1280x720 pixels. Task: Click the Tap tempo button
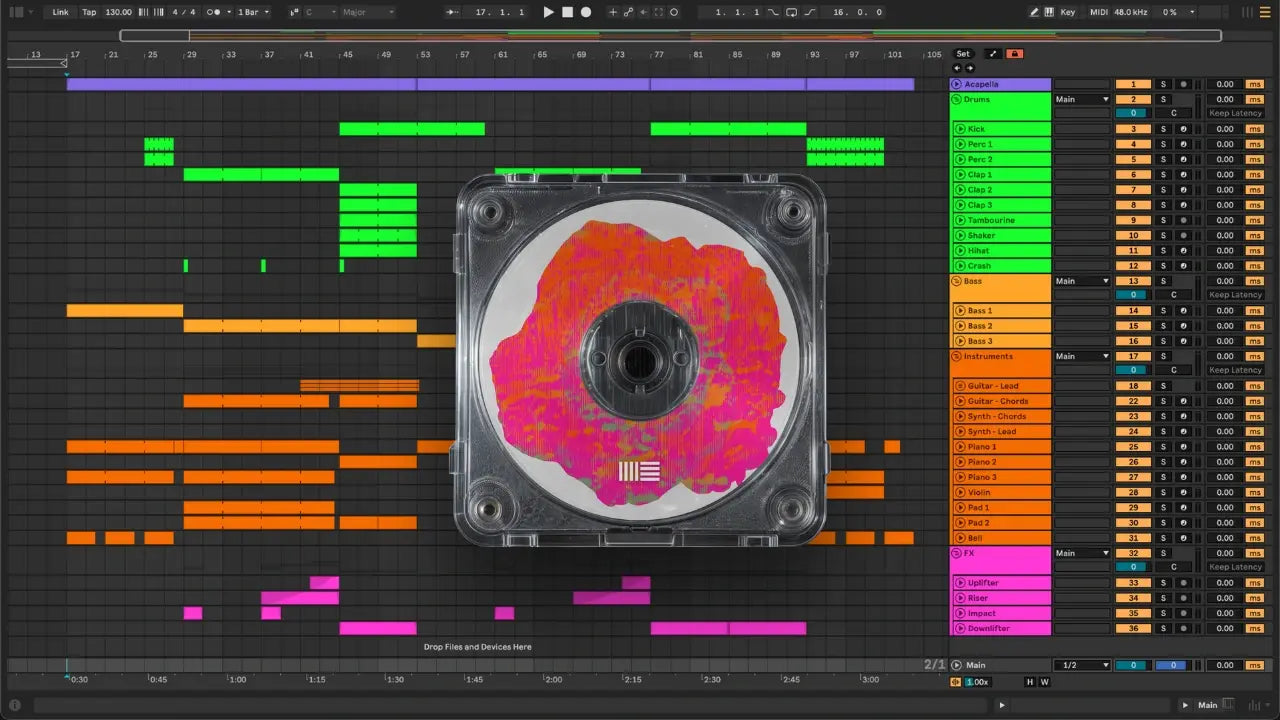[x=89, y=12]
